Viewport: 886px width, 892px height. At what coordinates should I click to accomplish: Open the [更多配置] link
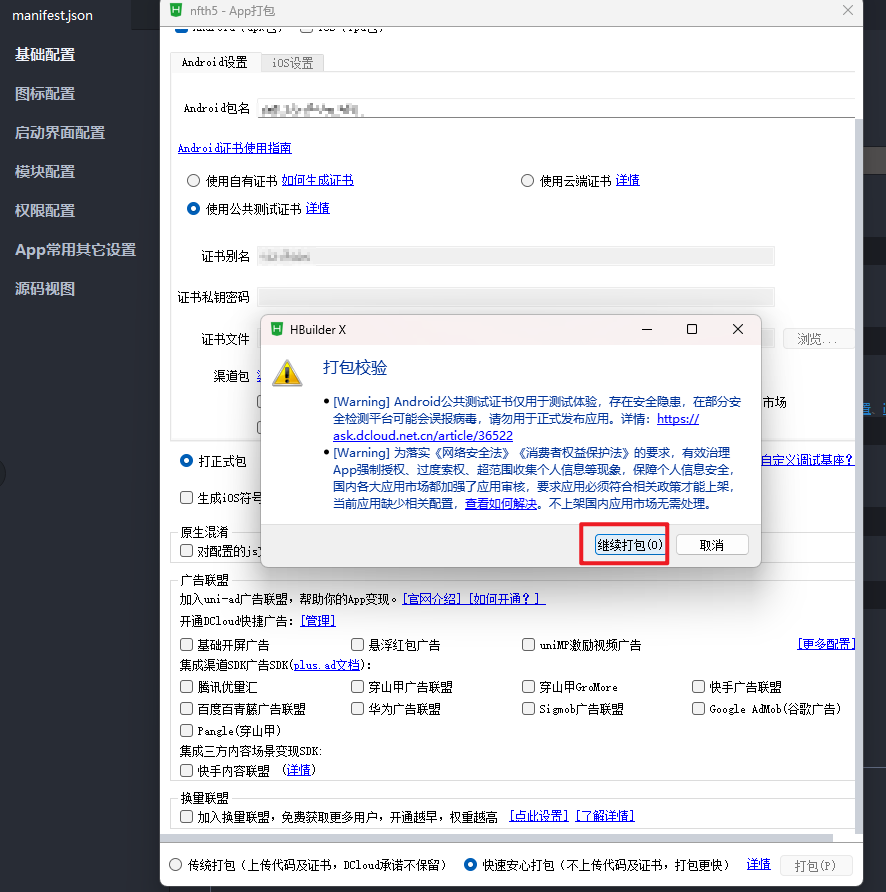pos(826,644)
